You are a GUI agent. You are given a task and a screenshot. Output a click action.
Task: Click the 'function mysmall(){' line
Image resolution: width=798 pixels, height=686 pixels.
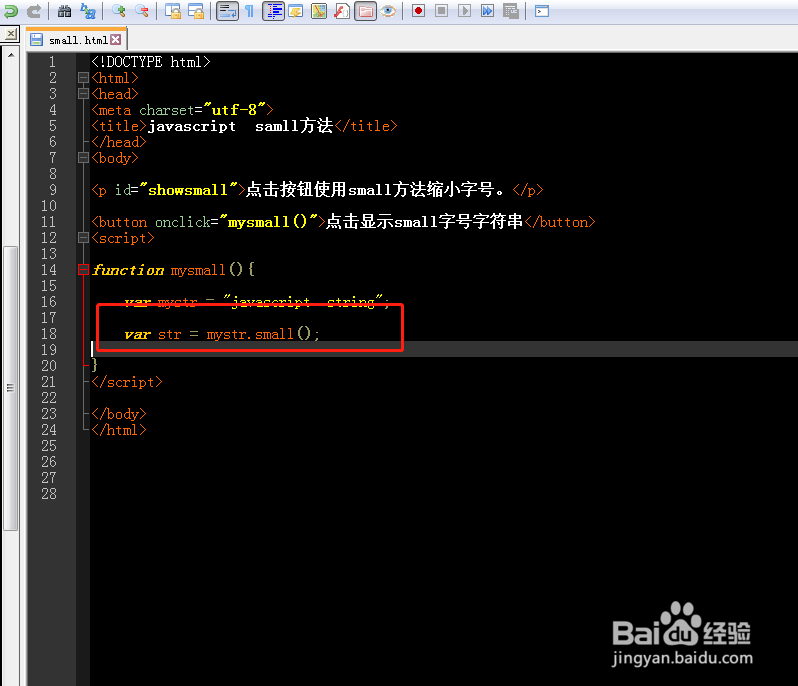(x=174, y=270)
